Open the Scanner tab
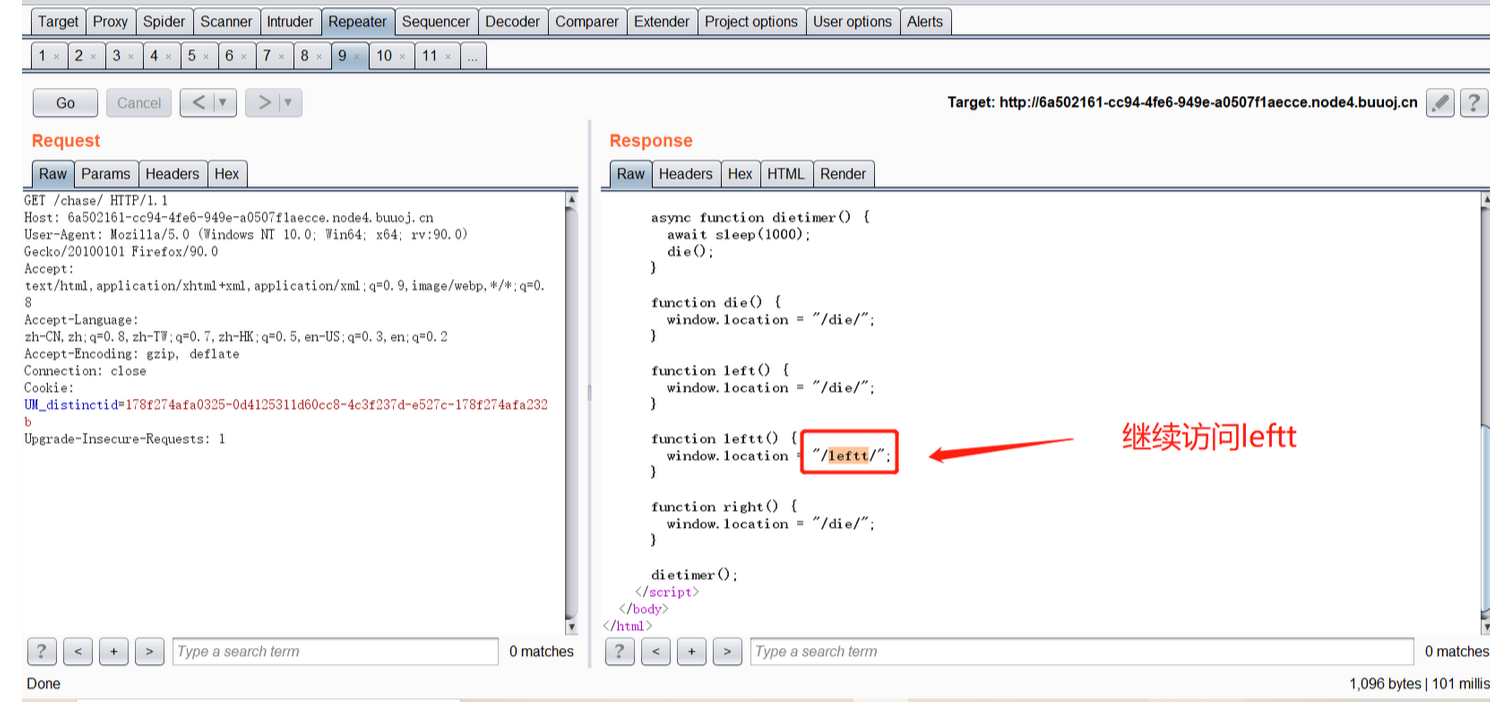The height and width of the screenshot is (702, 1490). [226, 21]
